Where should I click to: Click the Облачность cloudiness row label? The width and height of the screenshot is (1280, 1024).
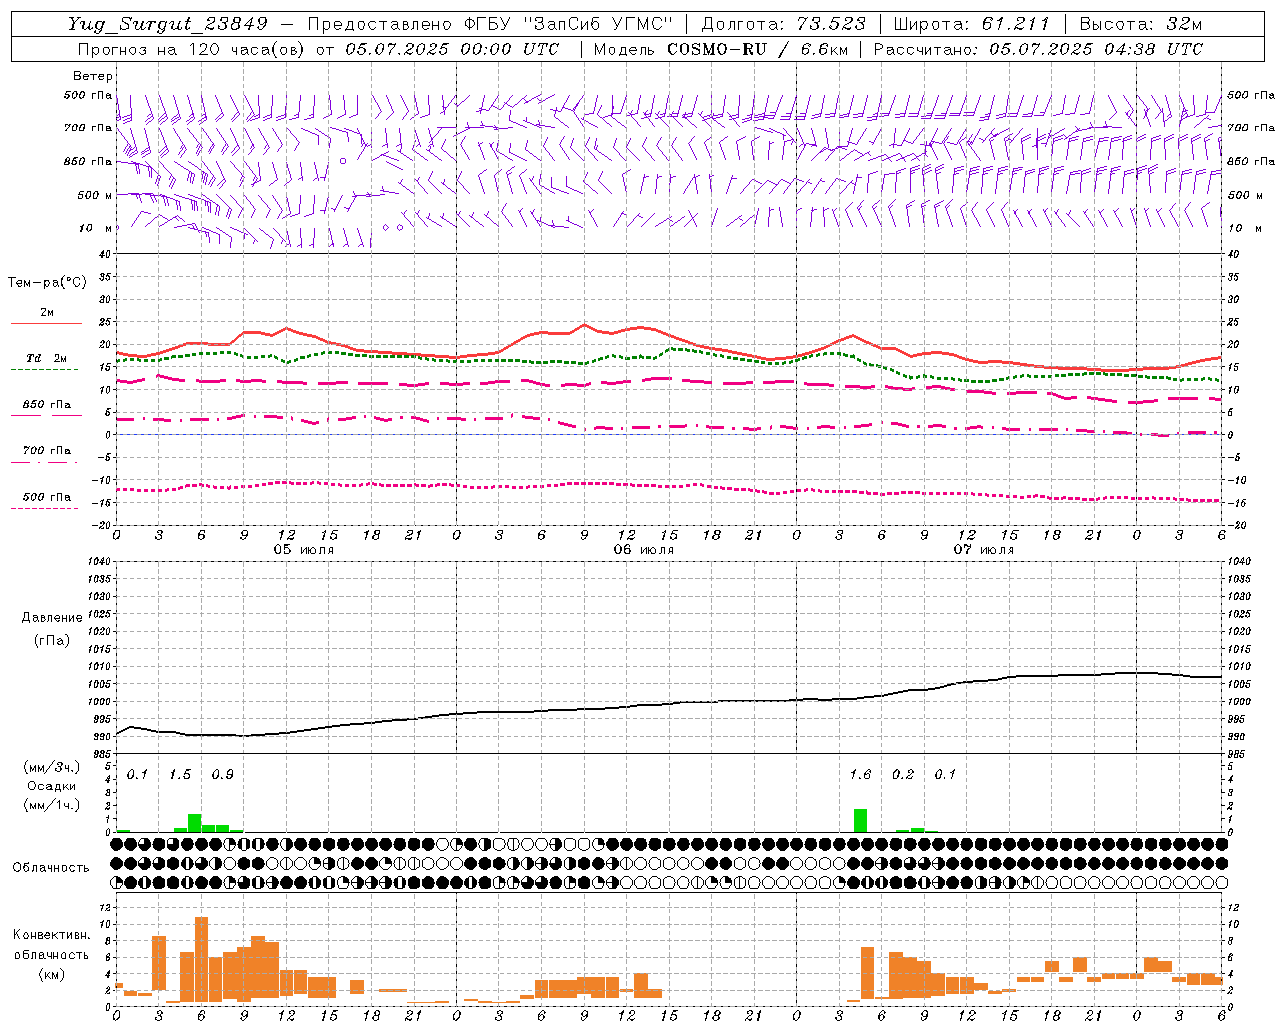[51, 868]
